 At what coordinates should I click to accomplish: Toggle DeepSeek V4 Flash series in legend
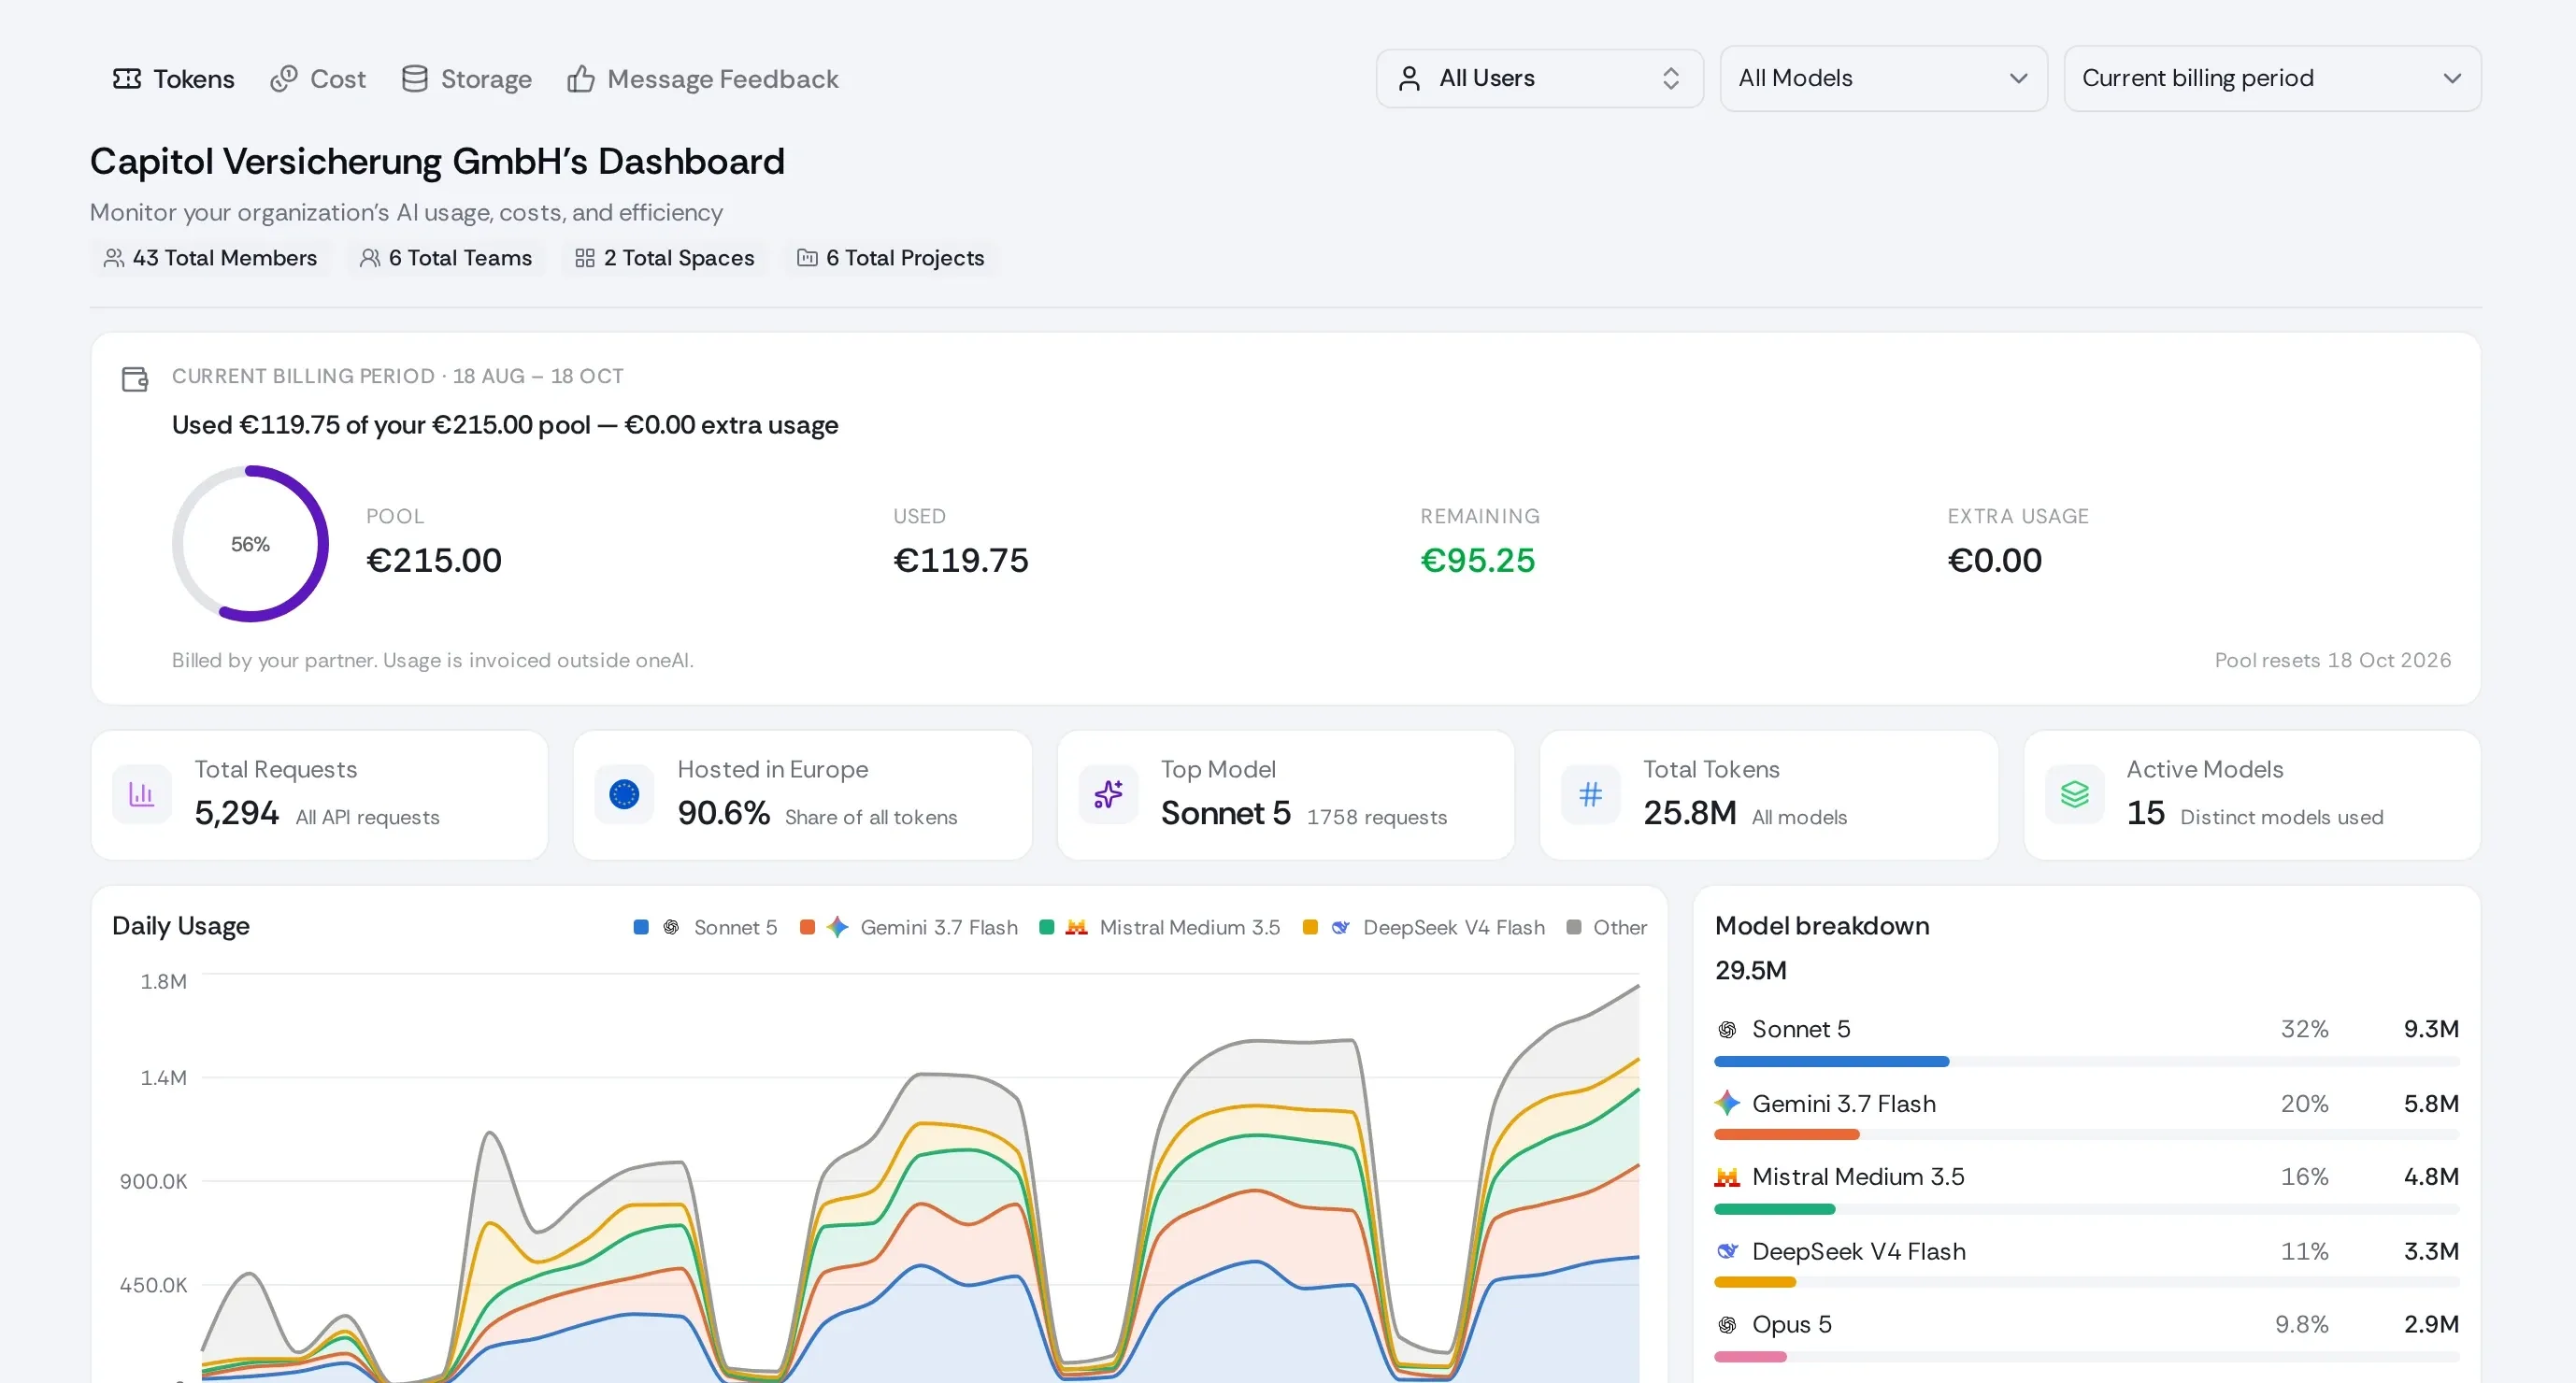1424,927
